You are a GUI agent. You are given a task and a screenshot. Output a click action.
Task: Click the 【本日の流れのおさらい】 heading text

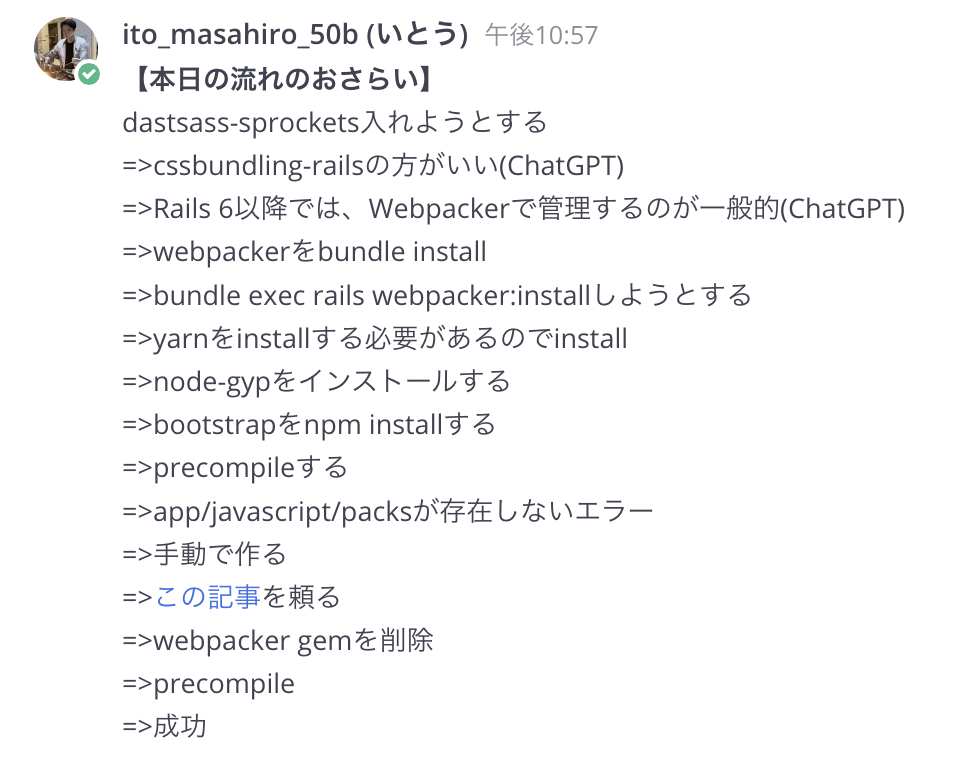pyautogui.click(x=283, y=79)
